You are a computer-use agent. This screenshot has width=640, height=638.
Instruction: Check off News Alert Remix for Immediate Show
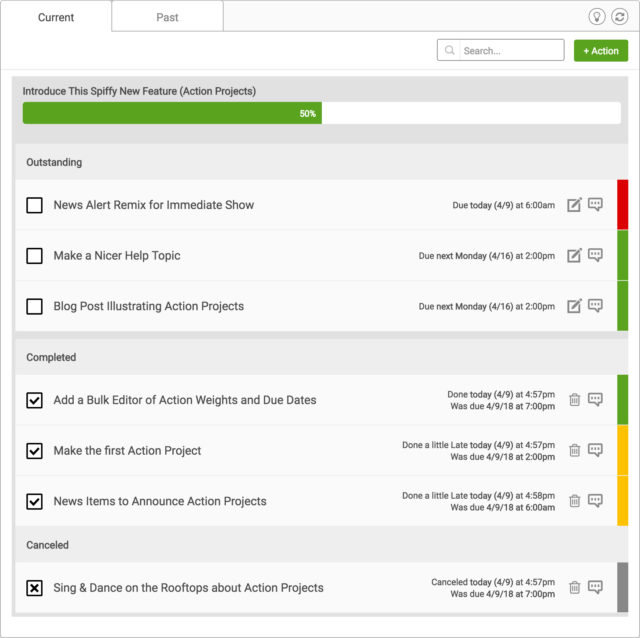click(34, 205)
